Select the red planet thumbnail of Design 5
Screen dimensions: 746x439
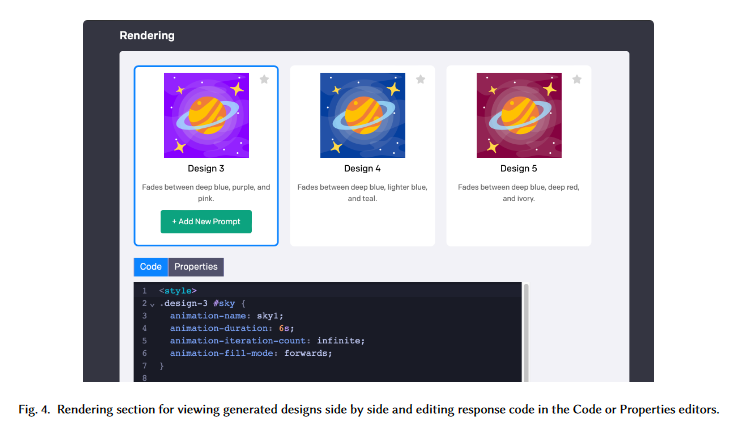[x=518, y=115]
